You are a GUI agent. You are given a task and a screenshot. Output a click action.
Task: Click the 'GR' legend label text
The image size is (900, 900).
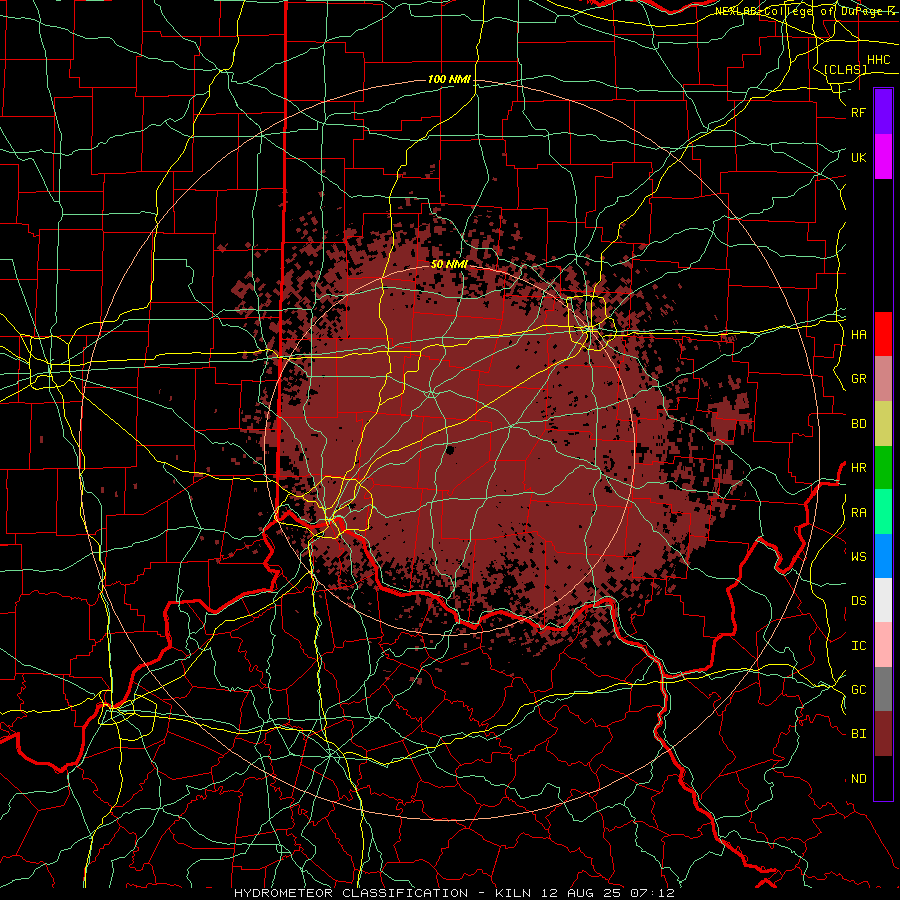(x=858, y=379)
